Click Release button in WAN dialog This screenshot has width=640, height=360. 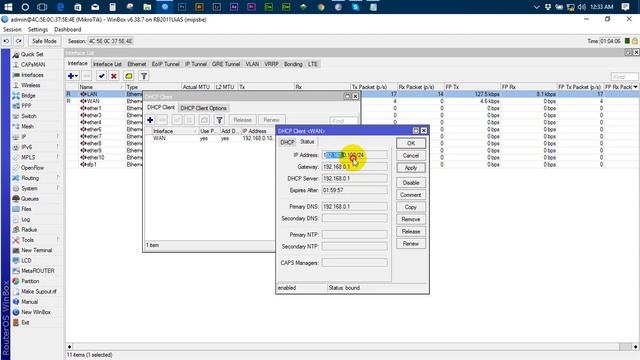point(411,231)
